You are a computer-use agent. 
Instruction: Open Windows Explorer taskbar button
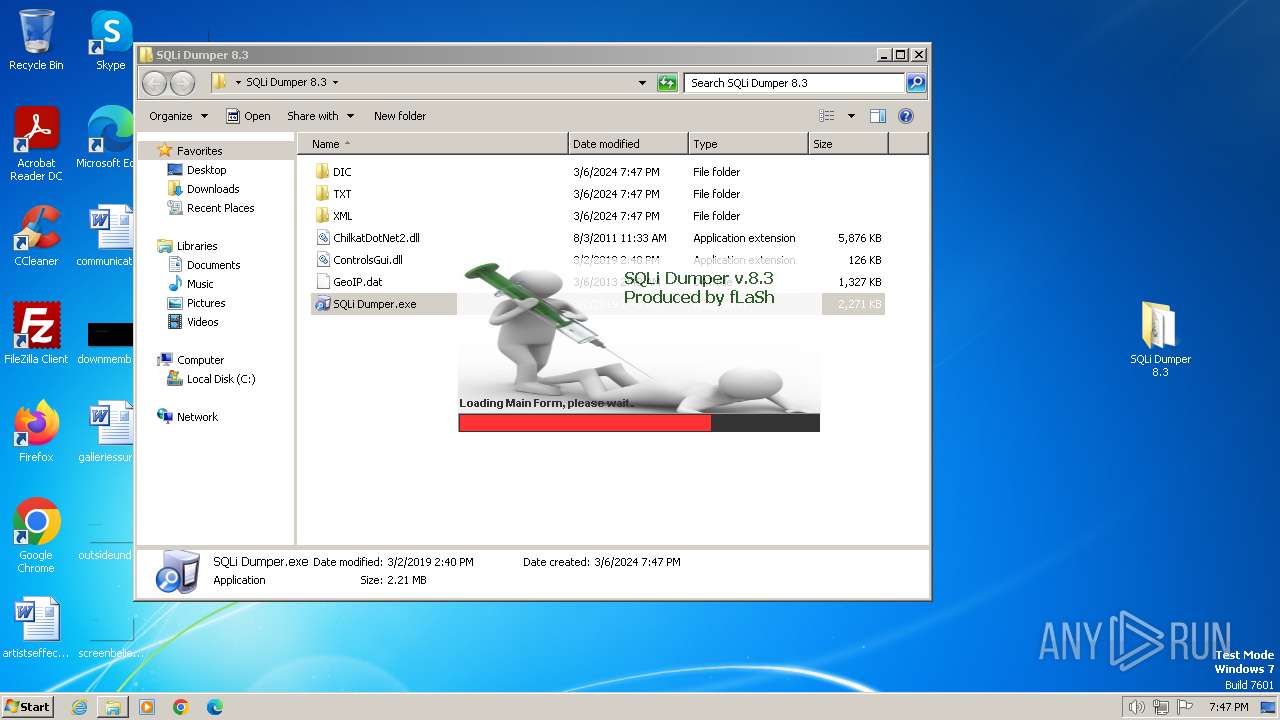113,707
